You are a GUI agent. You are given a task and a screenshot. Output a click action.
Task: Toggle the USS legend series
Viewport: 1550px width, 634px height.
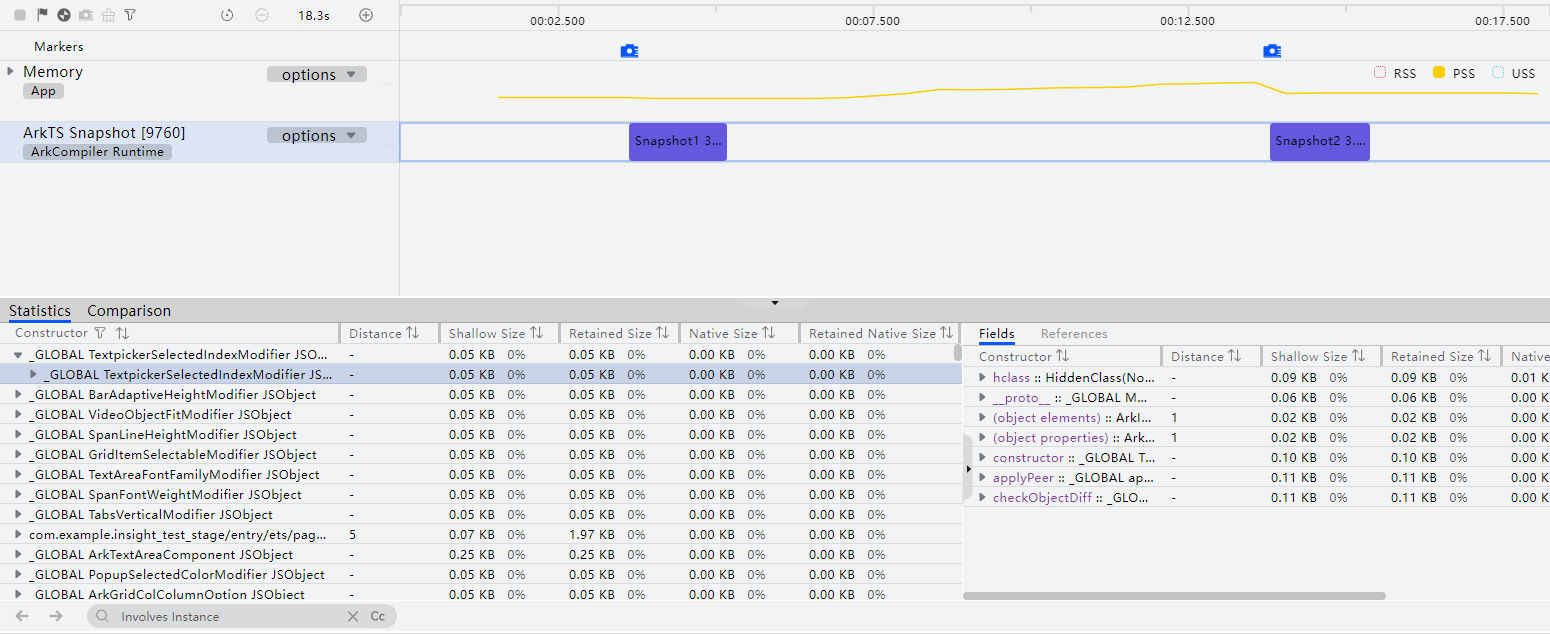[1513, 73]
